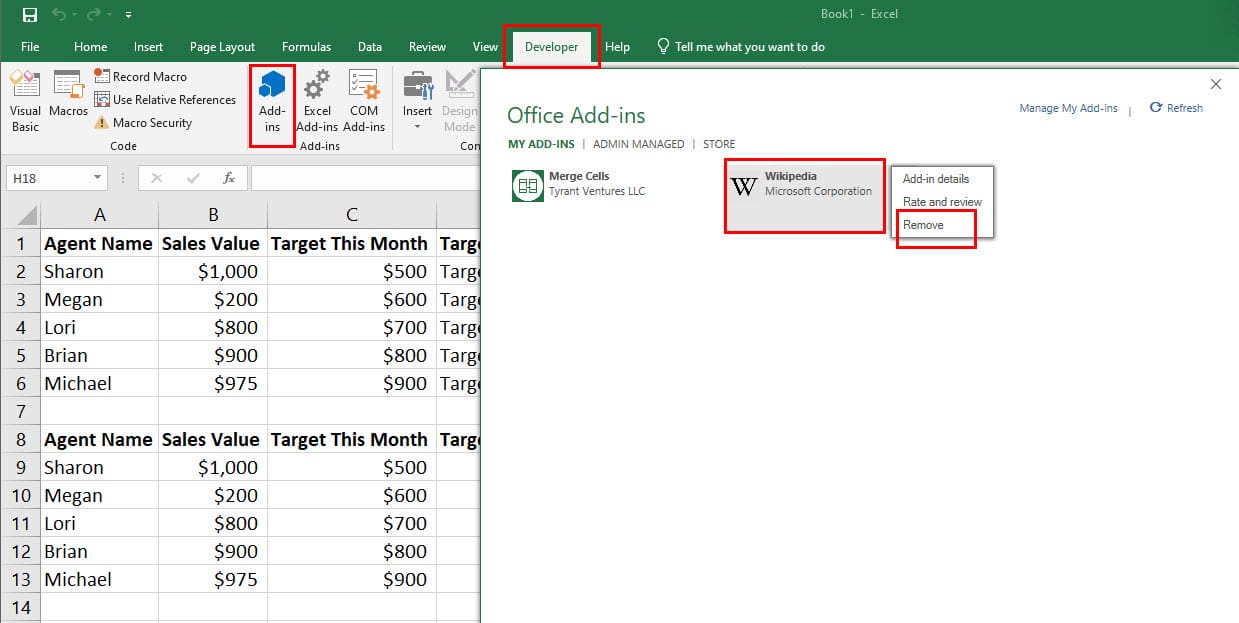Click Refresh in Office Add-ins dialog
The height and width of the screenshot is (623, 1239).
(1177, 108)
